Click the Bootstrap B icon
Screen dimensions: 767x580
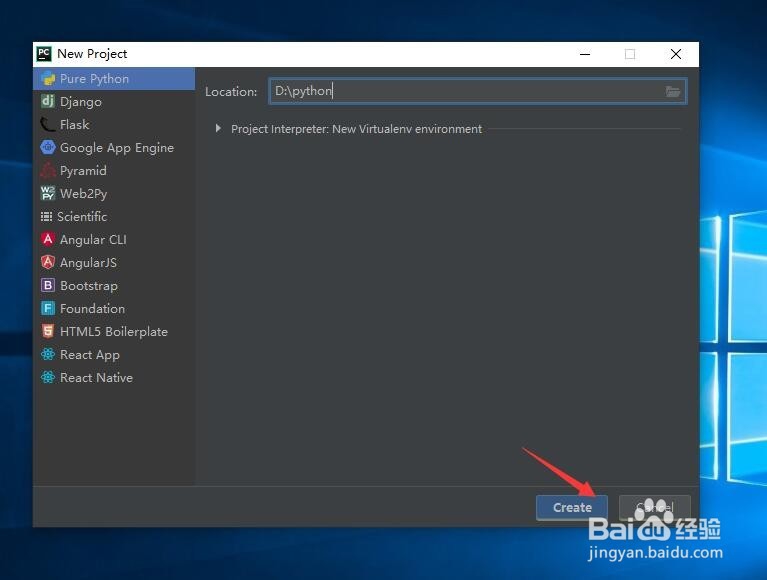click(x=48, y=285)
